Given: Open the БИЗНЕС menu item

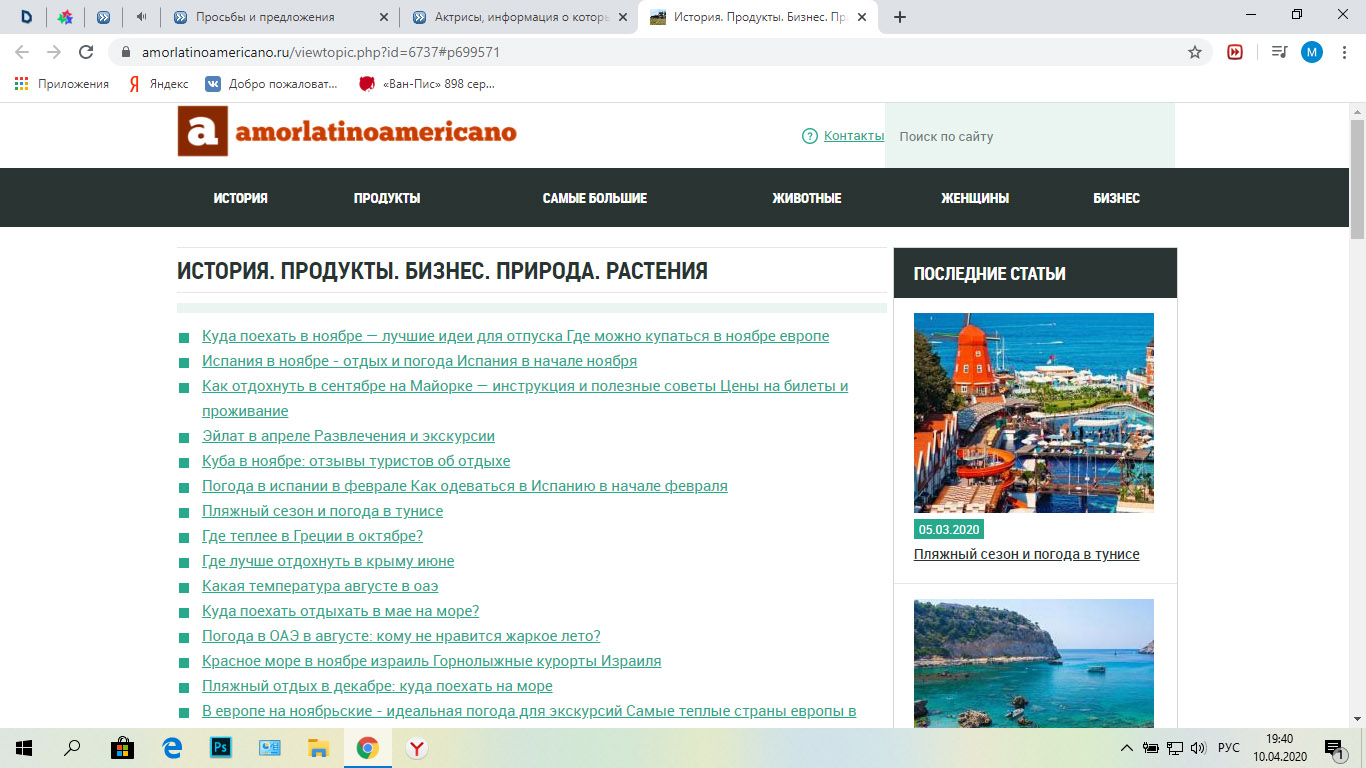Looking at the screenshot, I should 1117,198.
